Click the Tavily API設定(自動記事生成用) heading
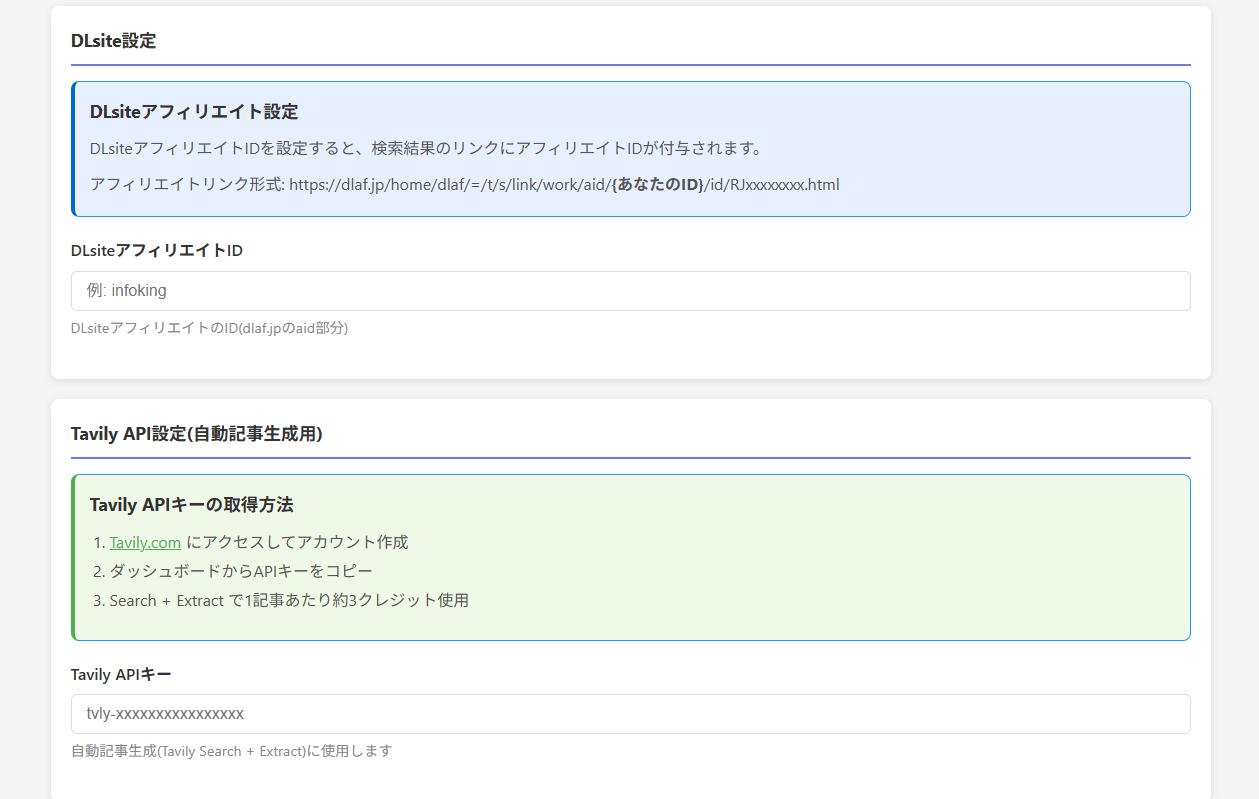Image resolution: width=1259 pixels, height=799 pixels. pyautogui.click(x=196, y=434)
